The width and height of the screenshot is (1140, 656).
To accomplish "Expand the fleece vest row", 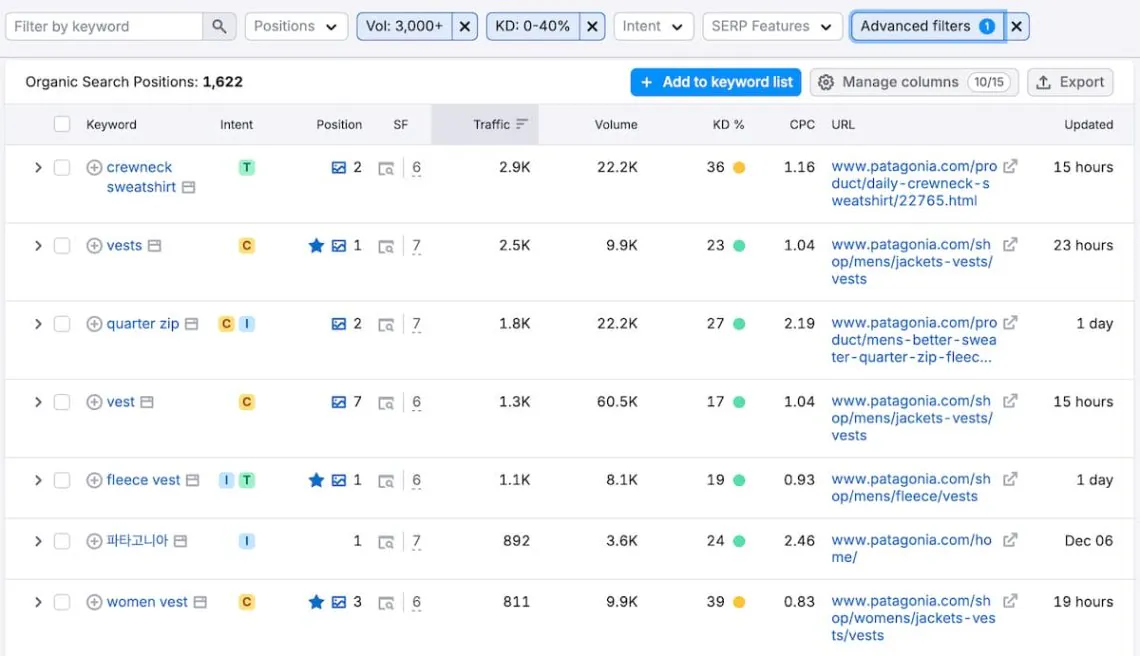I will (x=38, y=480).
